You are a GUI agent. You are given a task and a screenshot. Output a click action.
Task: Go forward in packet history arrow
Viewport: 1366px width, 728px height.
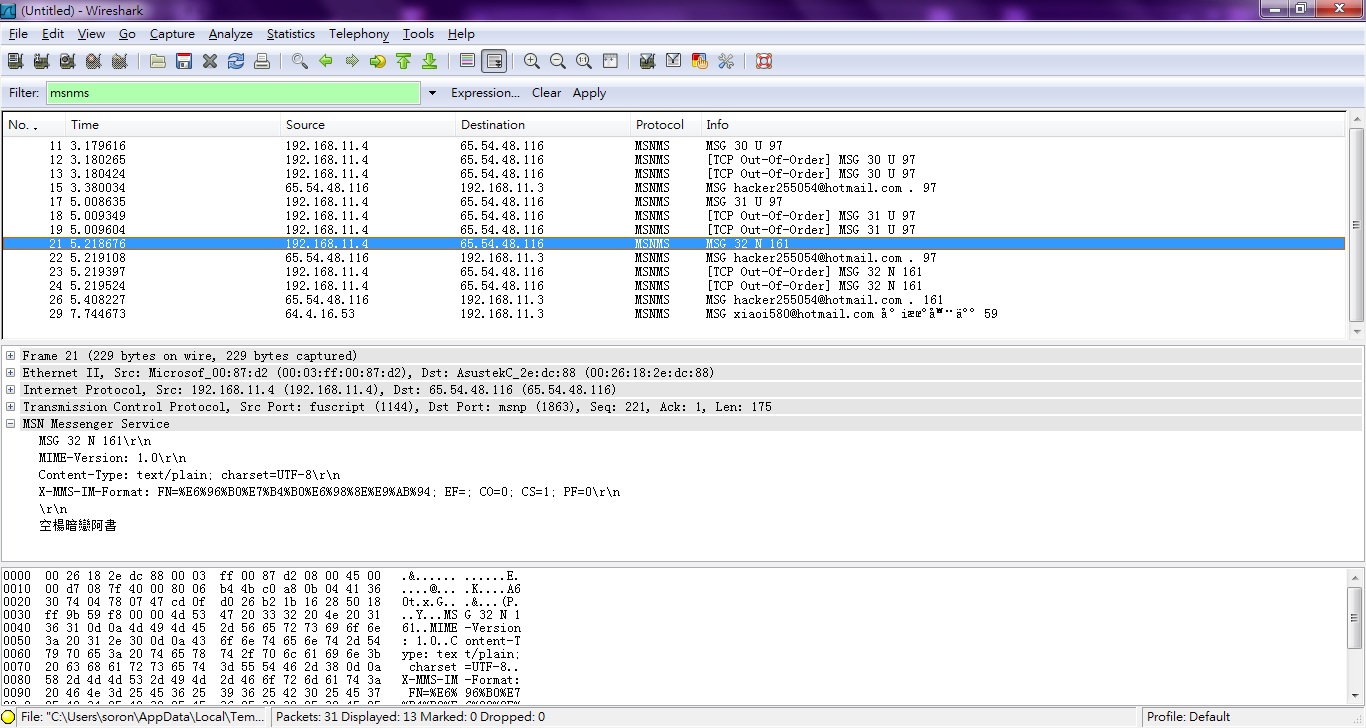pyautogui.click(x=352, y=61)
